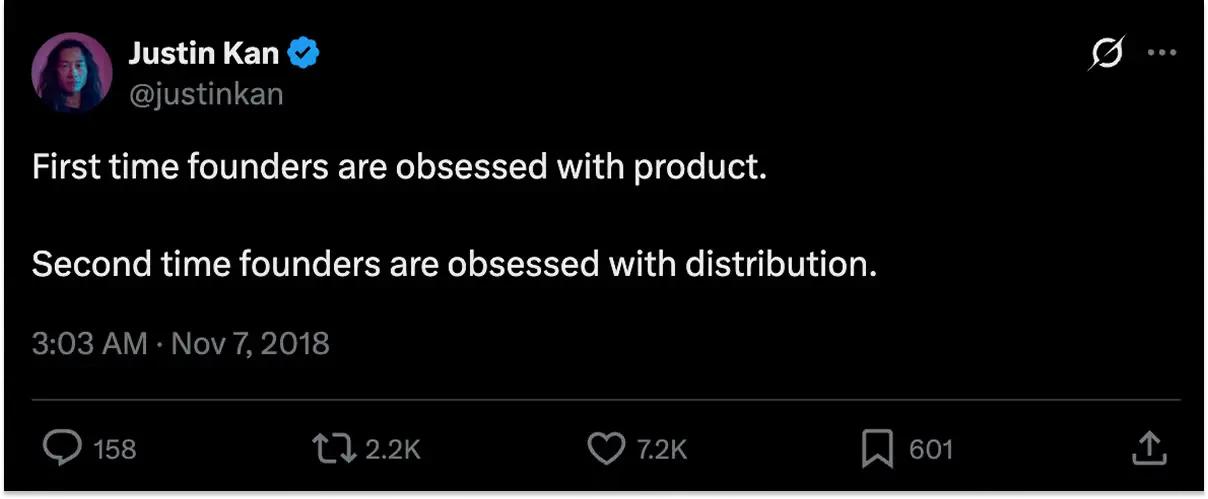Like the tweet with the heart icon
Screen dimensions: 1208x499
pyautogui.click(x=605, y=449)
